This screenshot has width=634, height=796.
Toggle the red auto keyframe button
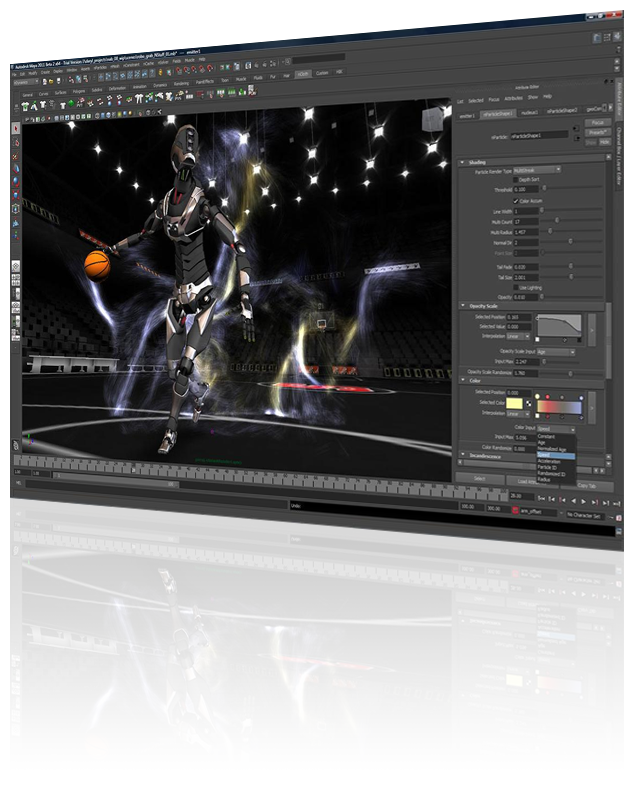tap(514, 510)
